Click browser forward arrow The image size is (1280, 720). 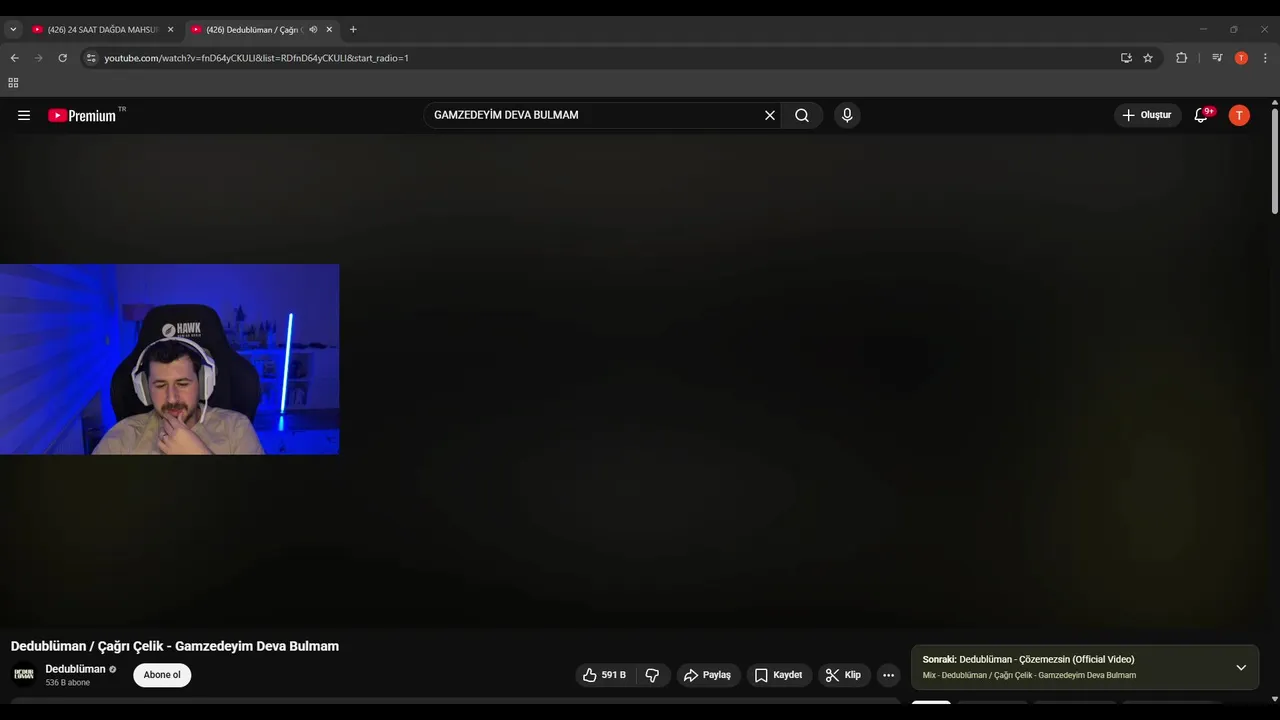pos(39,58)
